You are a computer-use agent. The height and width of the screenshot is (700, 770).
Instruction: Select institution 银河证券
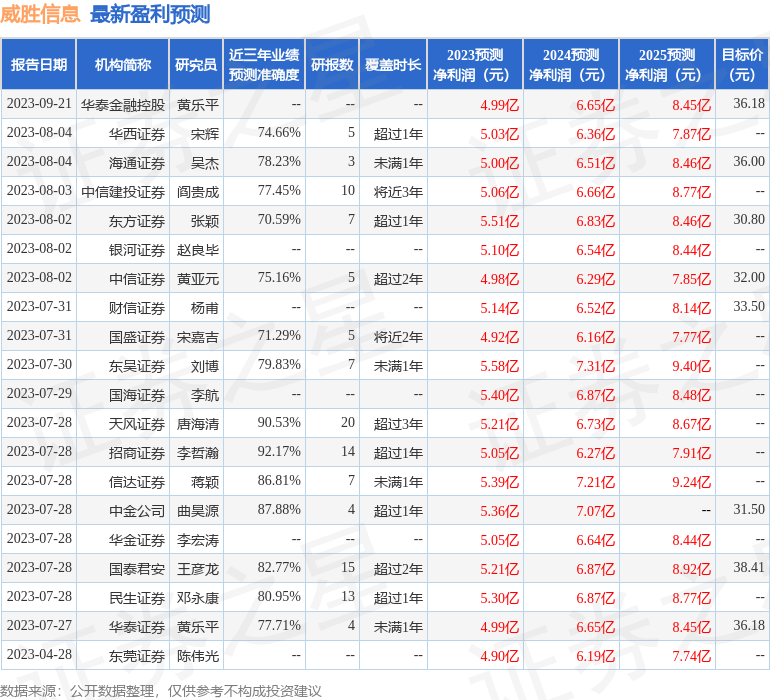pyautogui.click(x=137, y=250)
